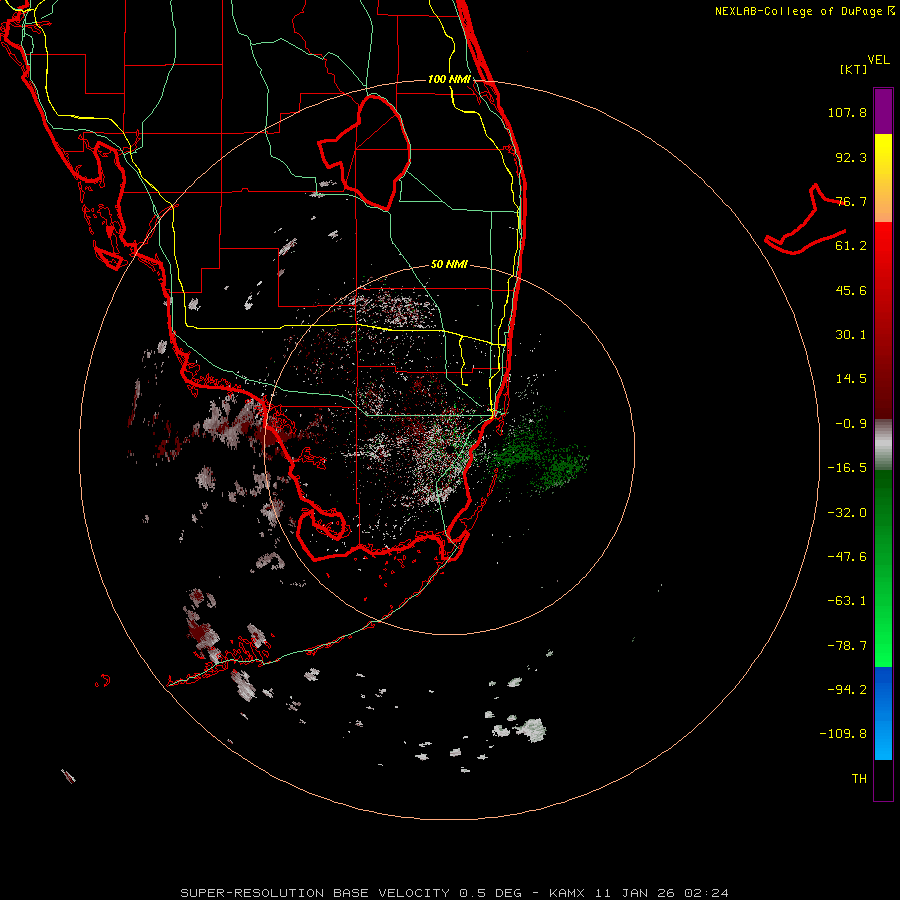Click the 61.2 velocity scale value

point(851,246)
